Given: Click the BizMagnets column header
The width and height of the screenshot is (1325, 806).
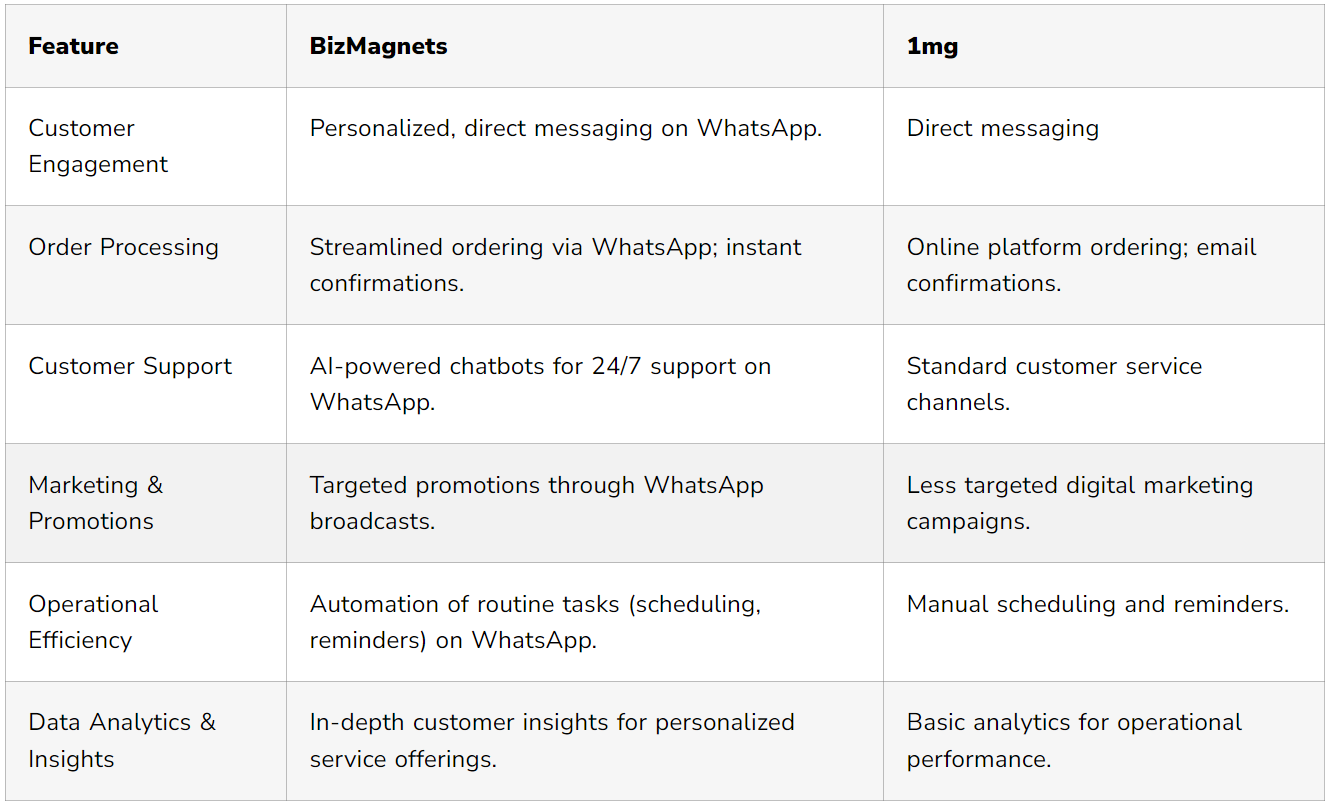Looking at the screenshot, I should (x=378, y=46).
